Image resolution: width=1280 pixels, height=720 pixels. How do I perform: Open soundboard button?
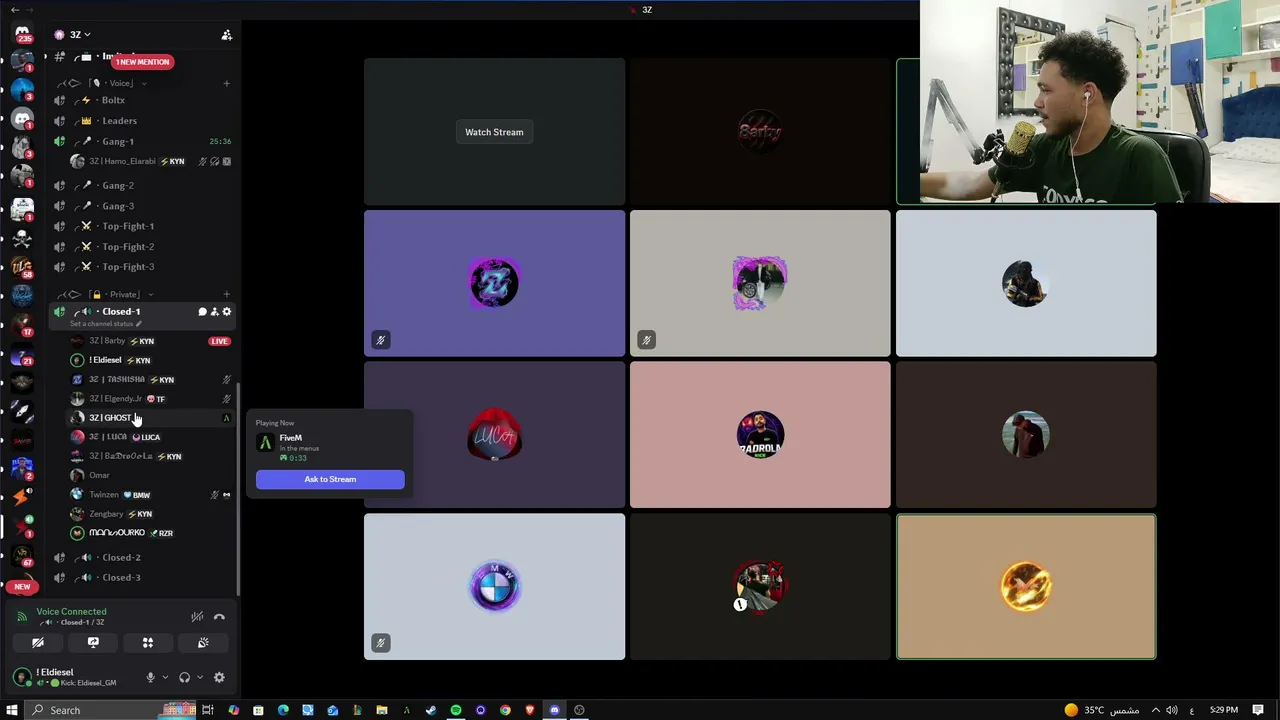pyautogui.click(x=203, y=643)
